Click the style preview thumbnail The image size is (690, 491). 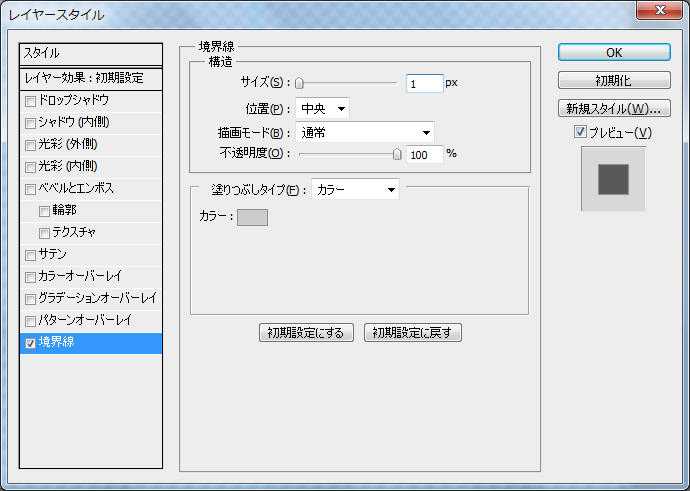(x=613, y=179)
